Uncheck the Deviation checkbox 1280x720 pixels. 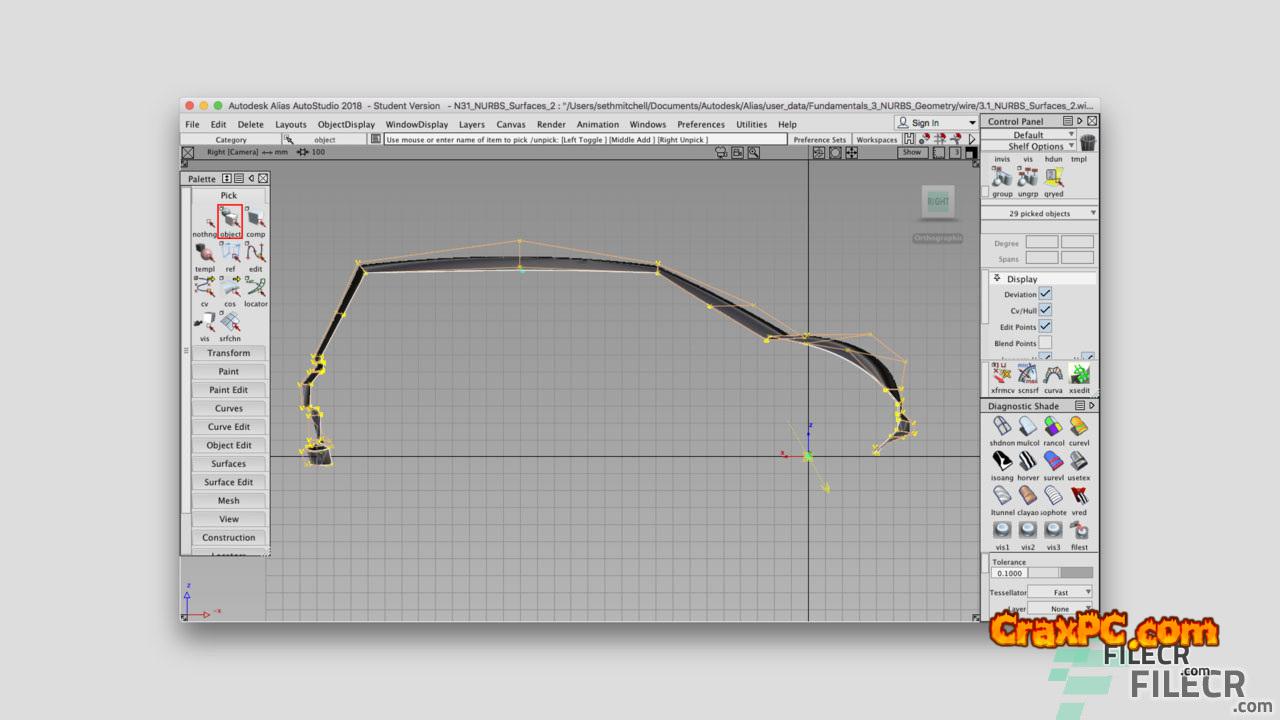[1045, 294]
